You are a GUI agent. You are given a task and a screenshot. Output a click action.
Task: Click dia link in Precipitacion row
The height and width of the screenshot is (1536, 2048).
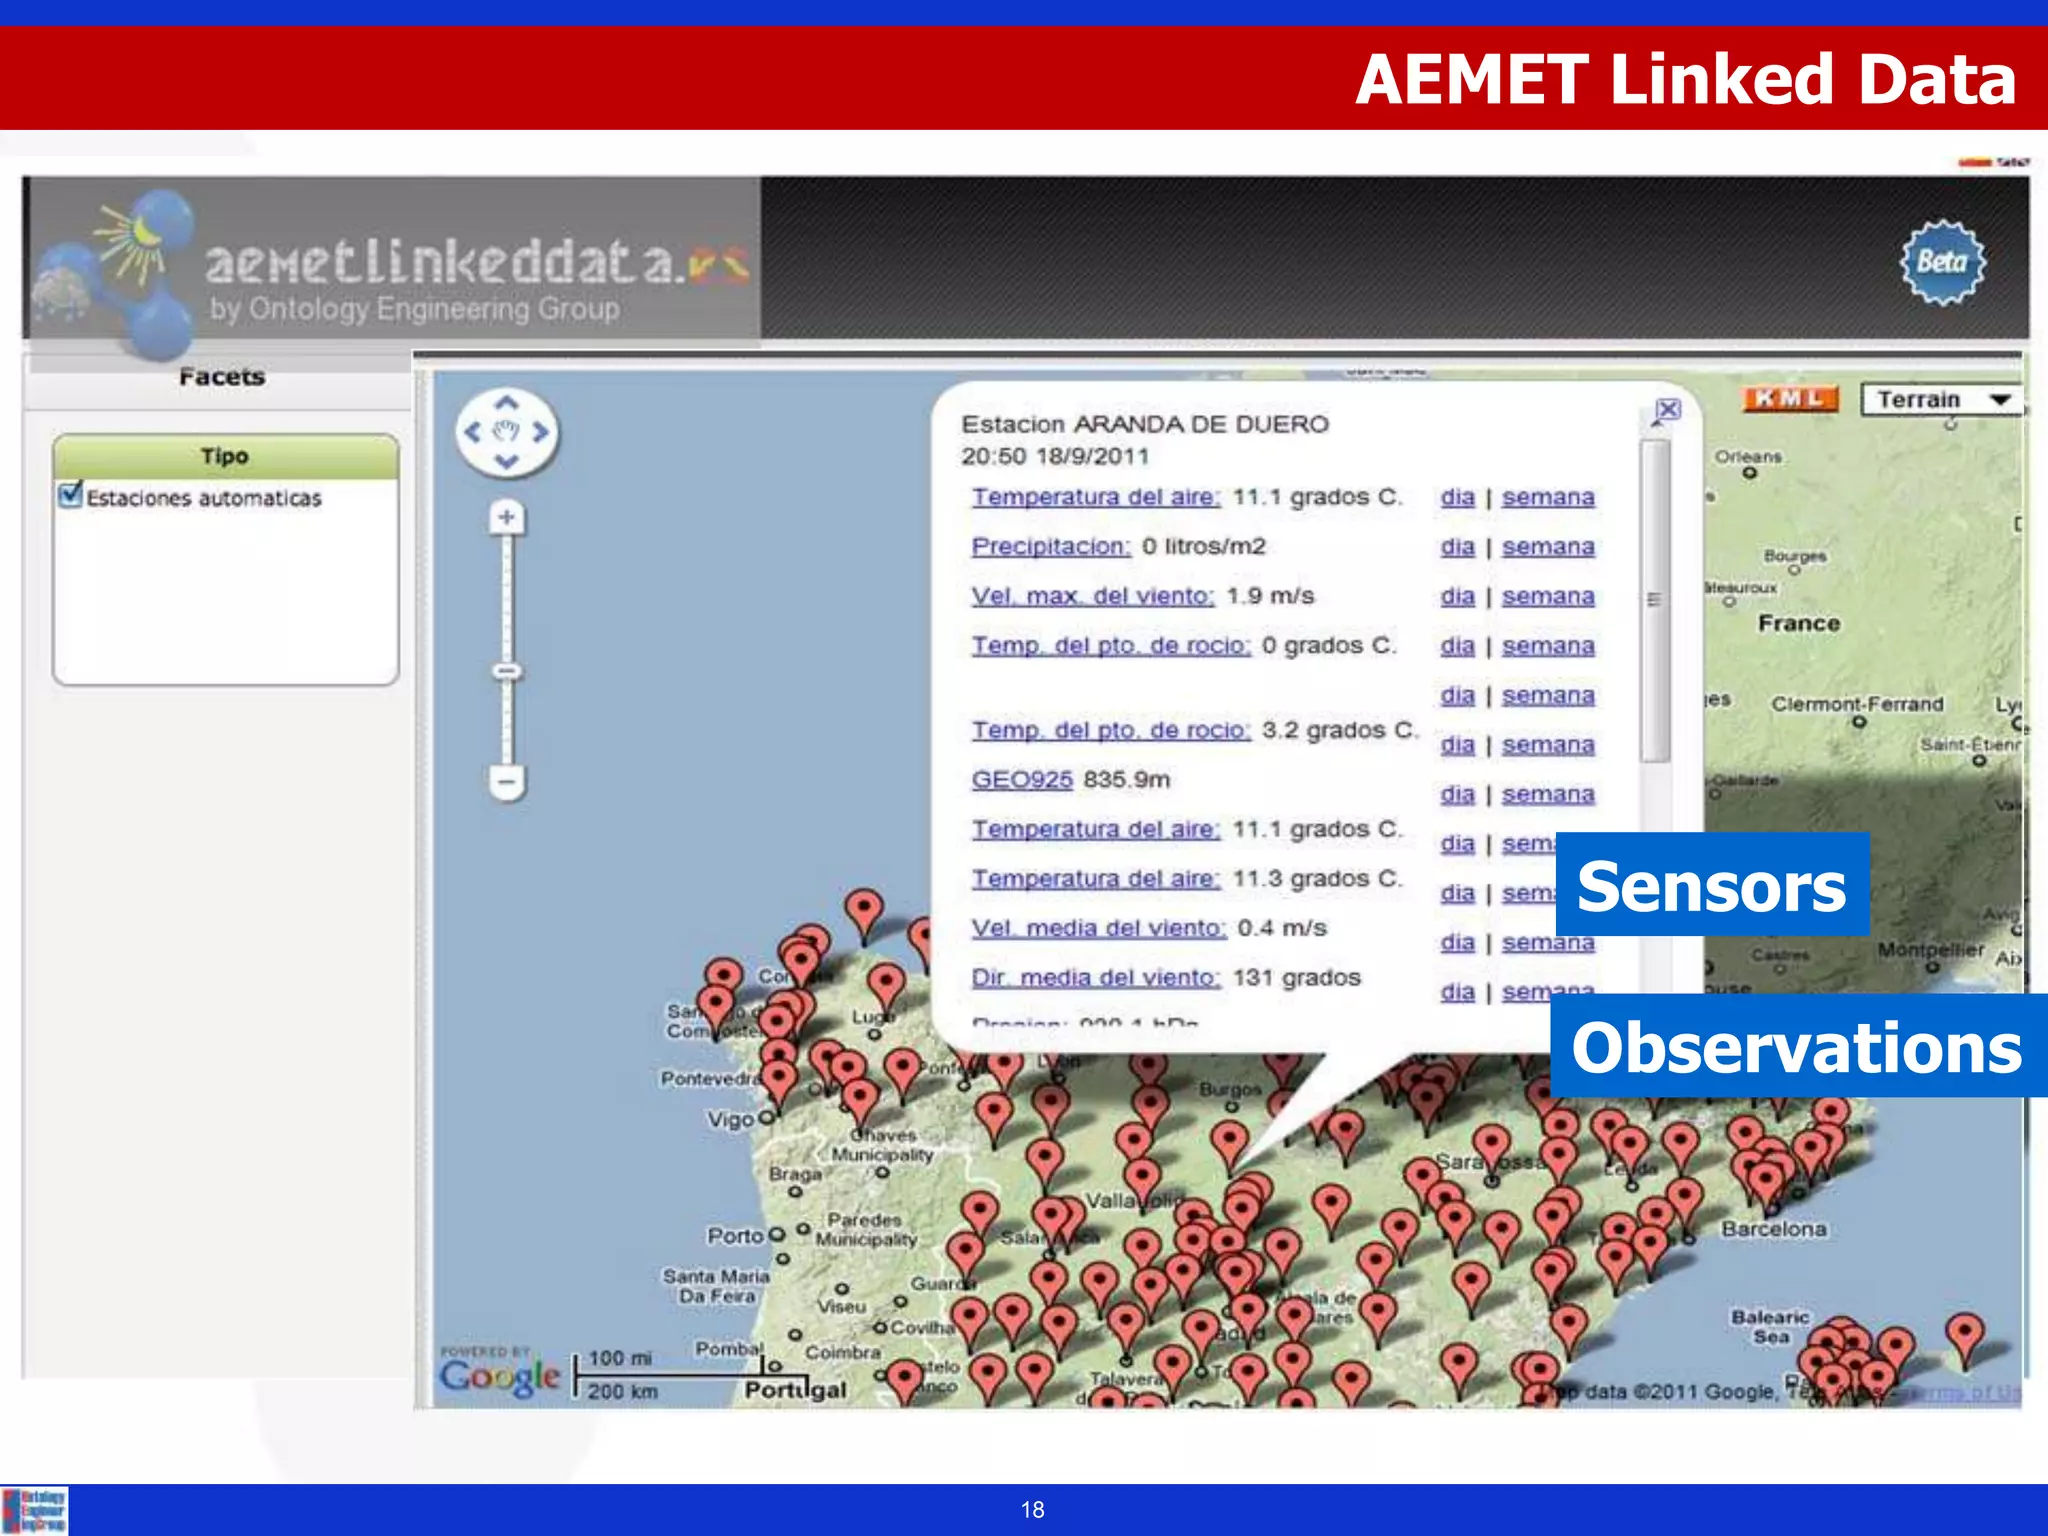[x=1457, y=547]
